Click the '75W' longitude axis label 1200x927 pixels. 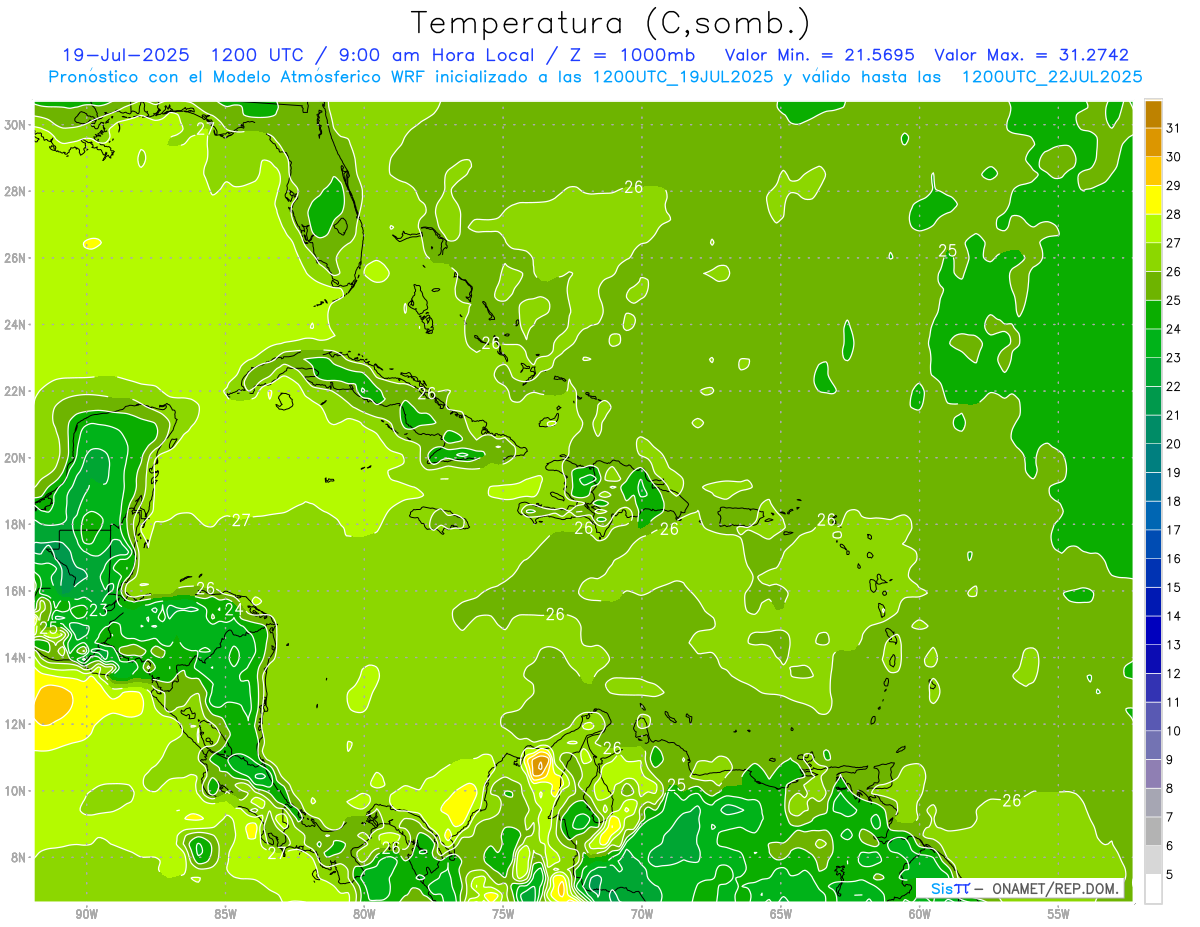[x=503, y=914]
